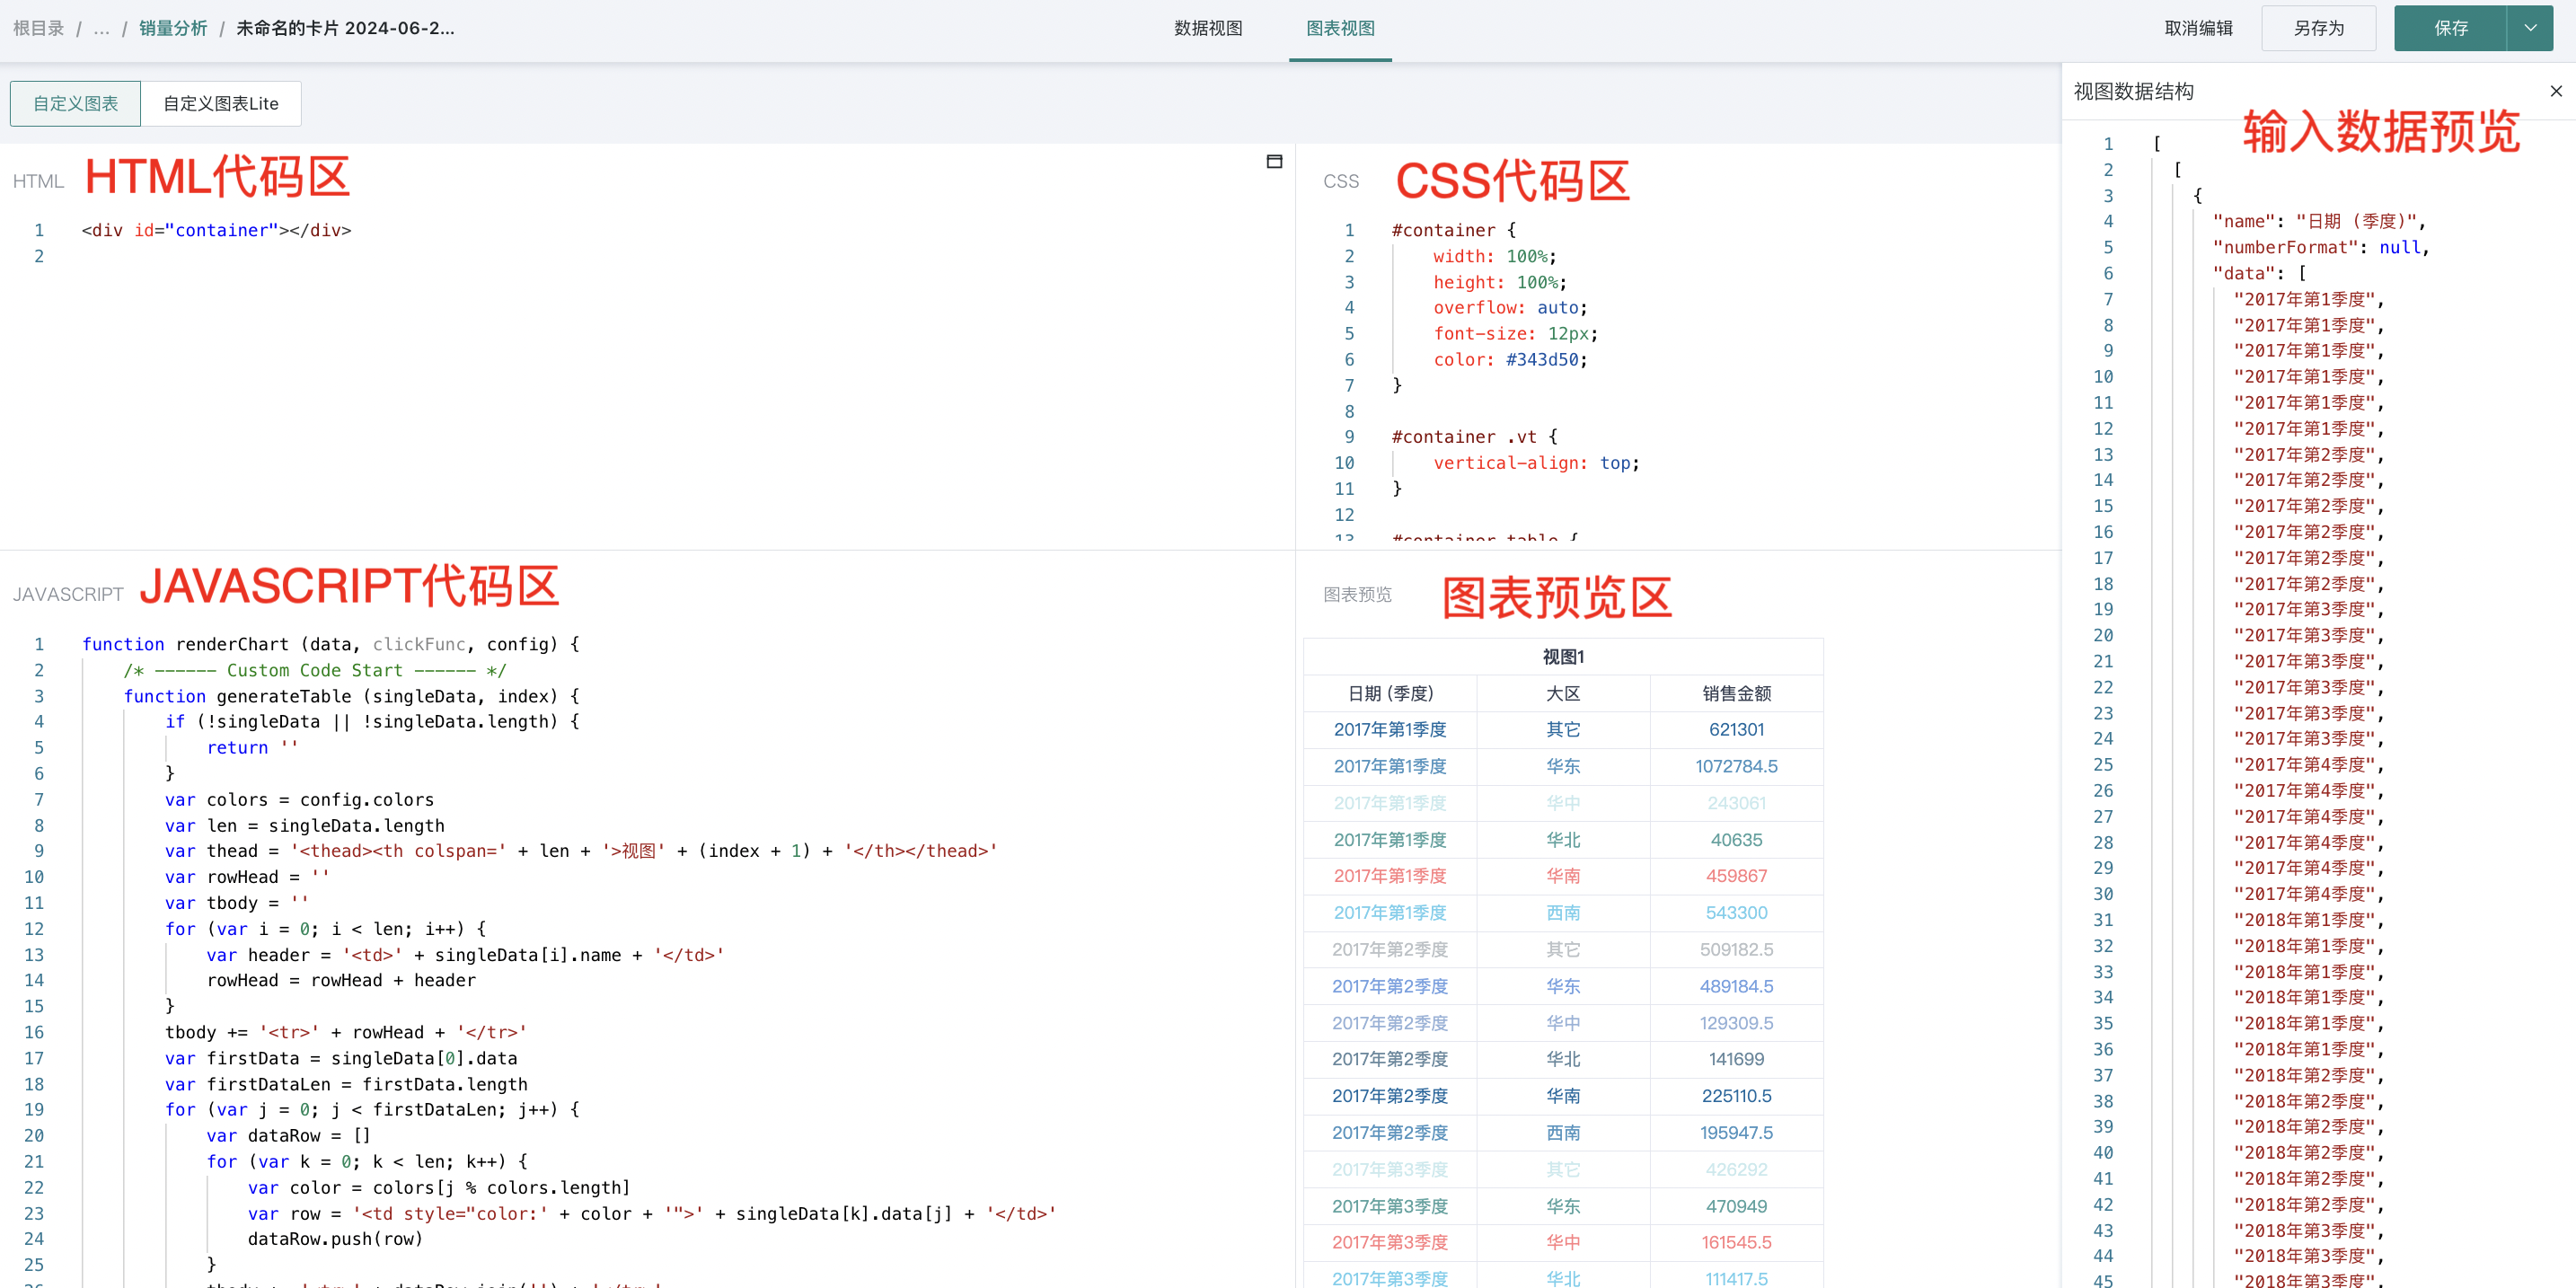Image resolution: width=2576 pixels, height=1288 pixels.
Task: Click 华南 in the 459867 row
Action: pyautogui.click(x=1563, y=876)
